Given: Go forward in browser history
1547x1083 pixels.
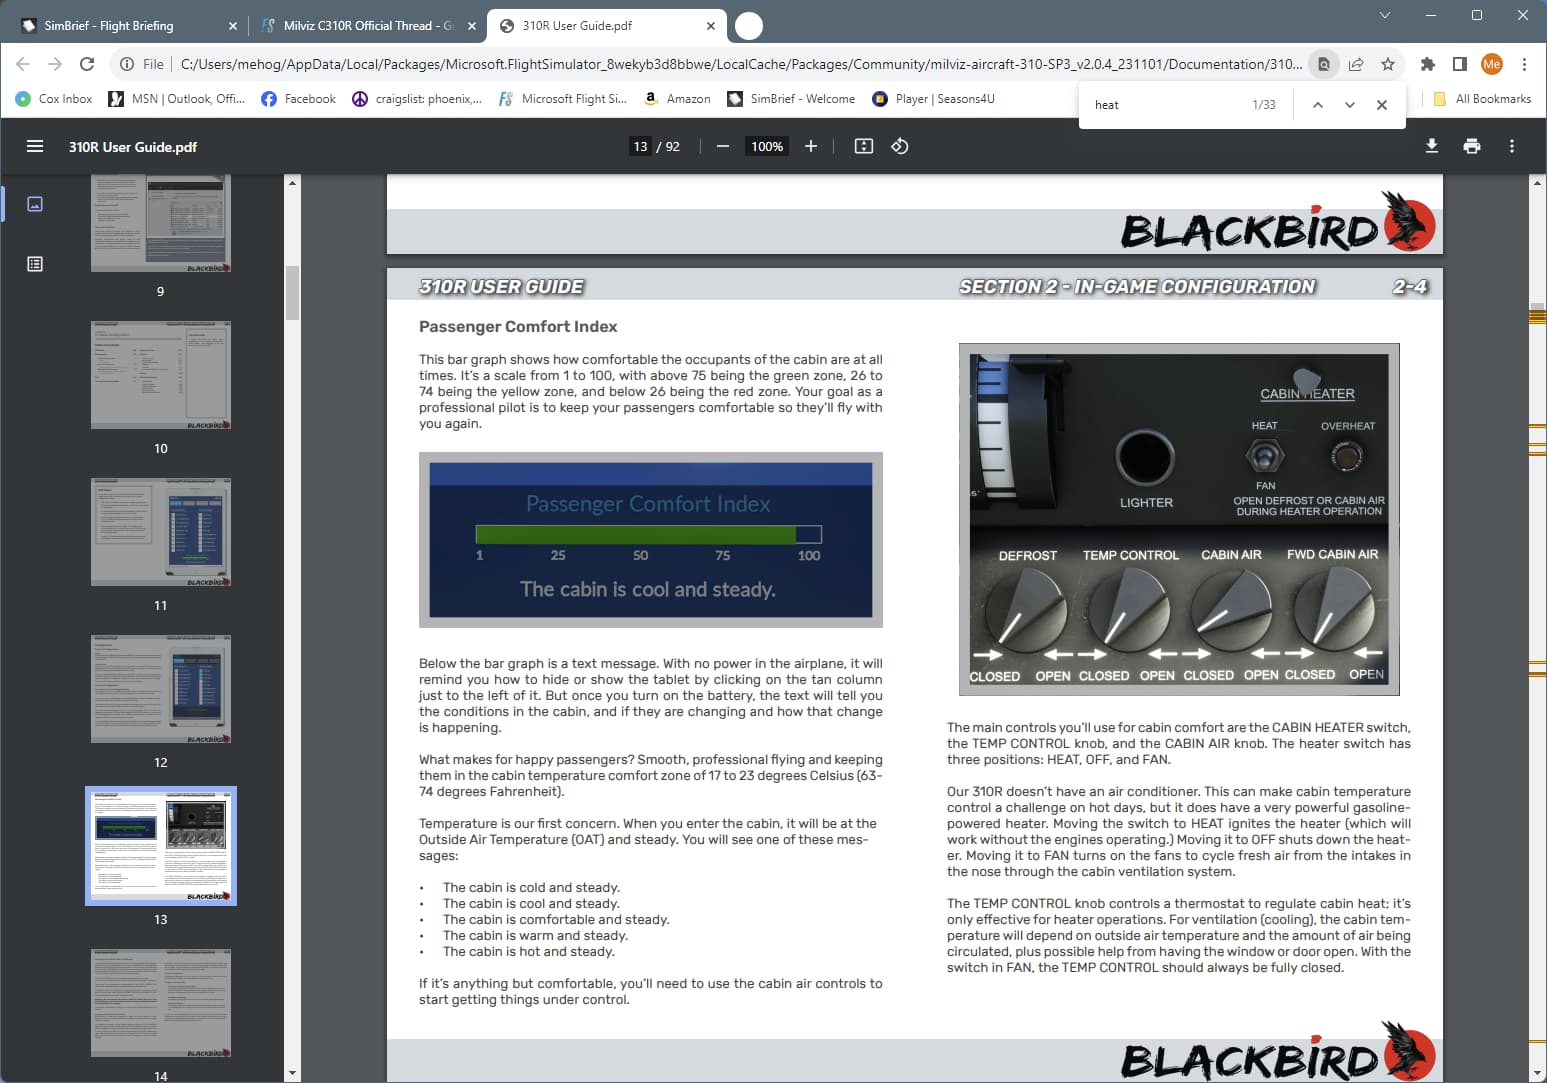Looking at the screenshot, I should point(55,64).
